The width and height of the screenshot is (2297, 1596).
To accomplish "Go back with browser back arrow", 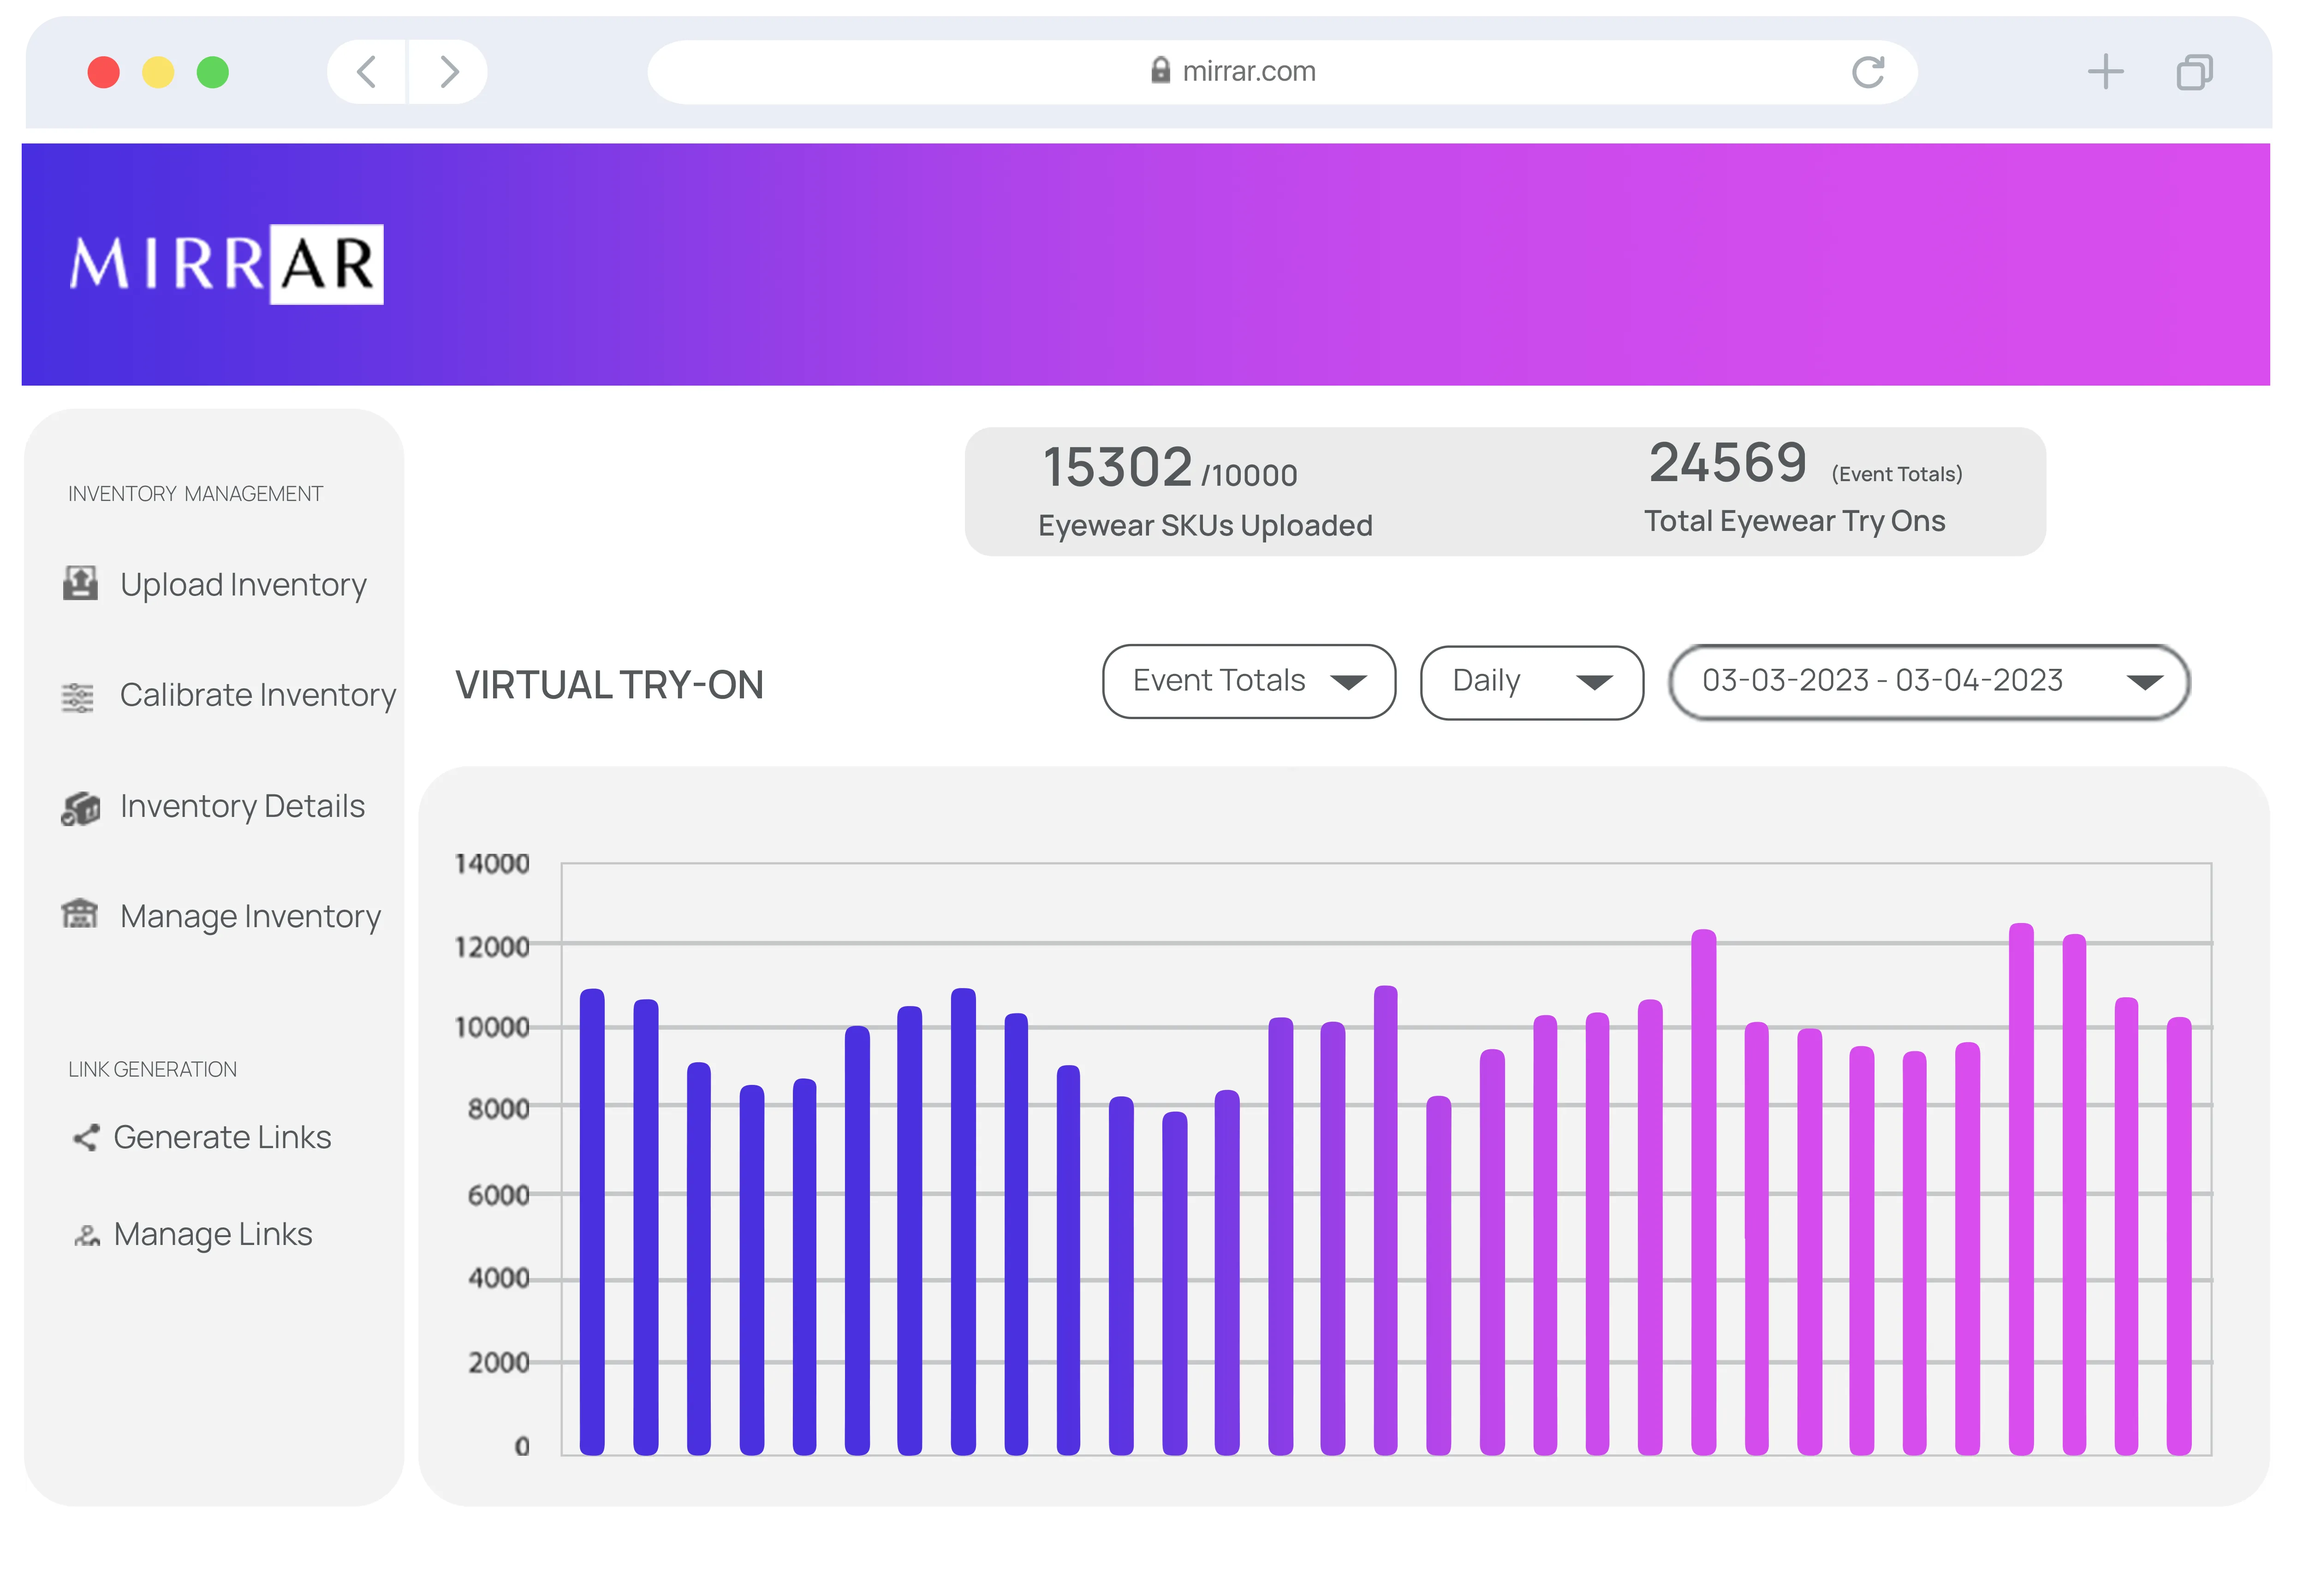I will coord(367,72).
